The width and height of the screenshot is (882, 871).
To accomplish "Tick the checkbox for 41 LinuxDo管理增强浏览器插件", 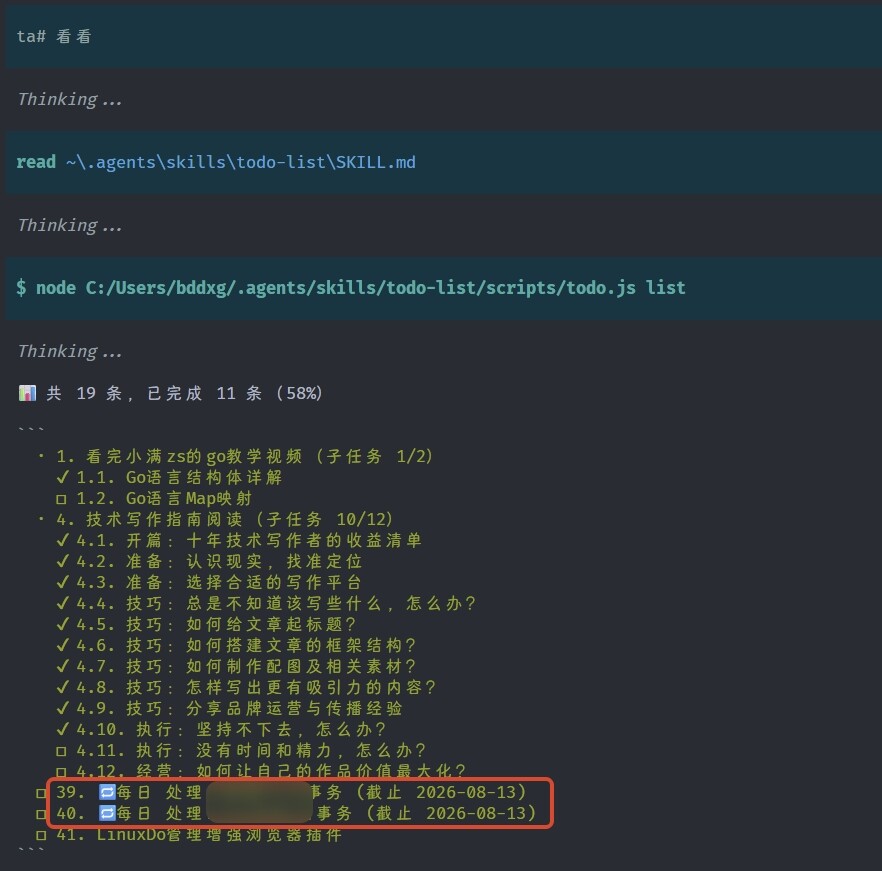I will coord(41,836).
